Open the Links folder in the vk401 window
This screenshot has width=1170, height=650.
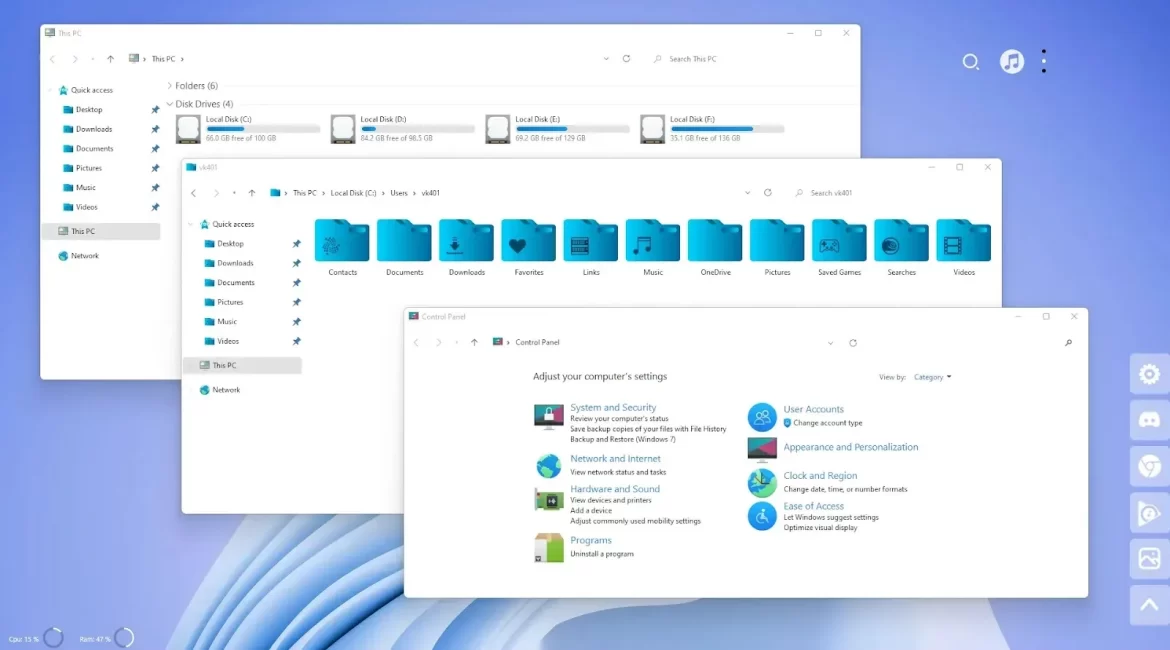tap(591, 248)
